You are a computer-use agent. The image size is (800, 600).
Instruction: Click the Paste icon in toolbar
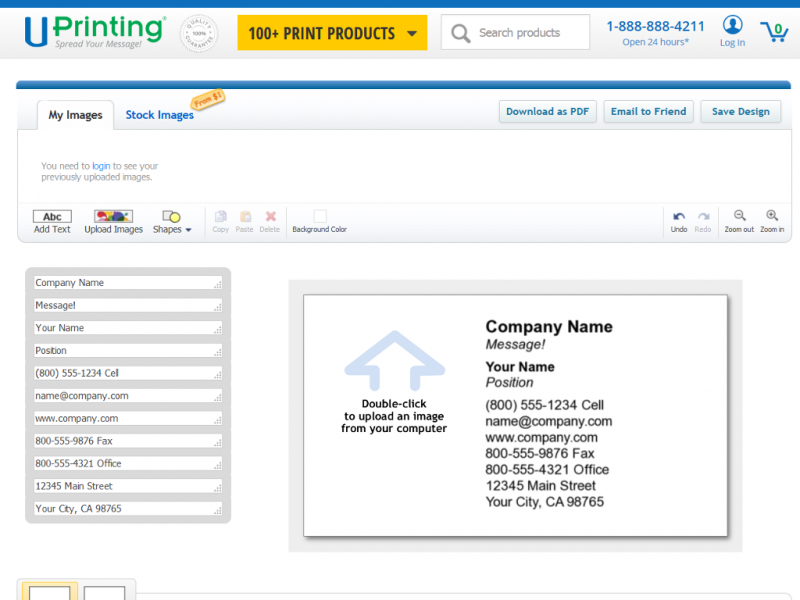245,216
